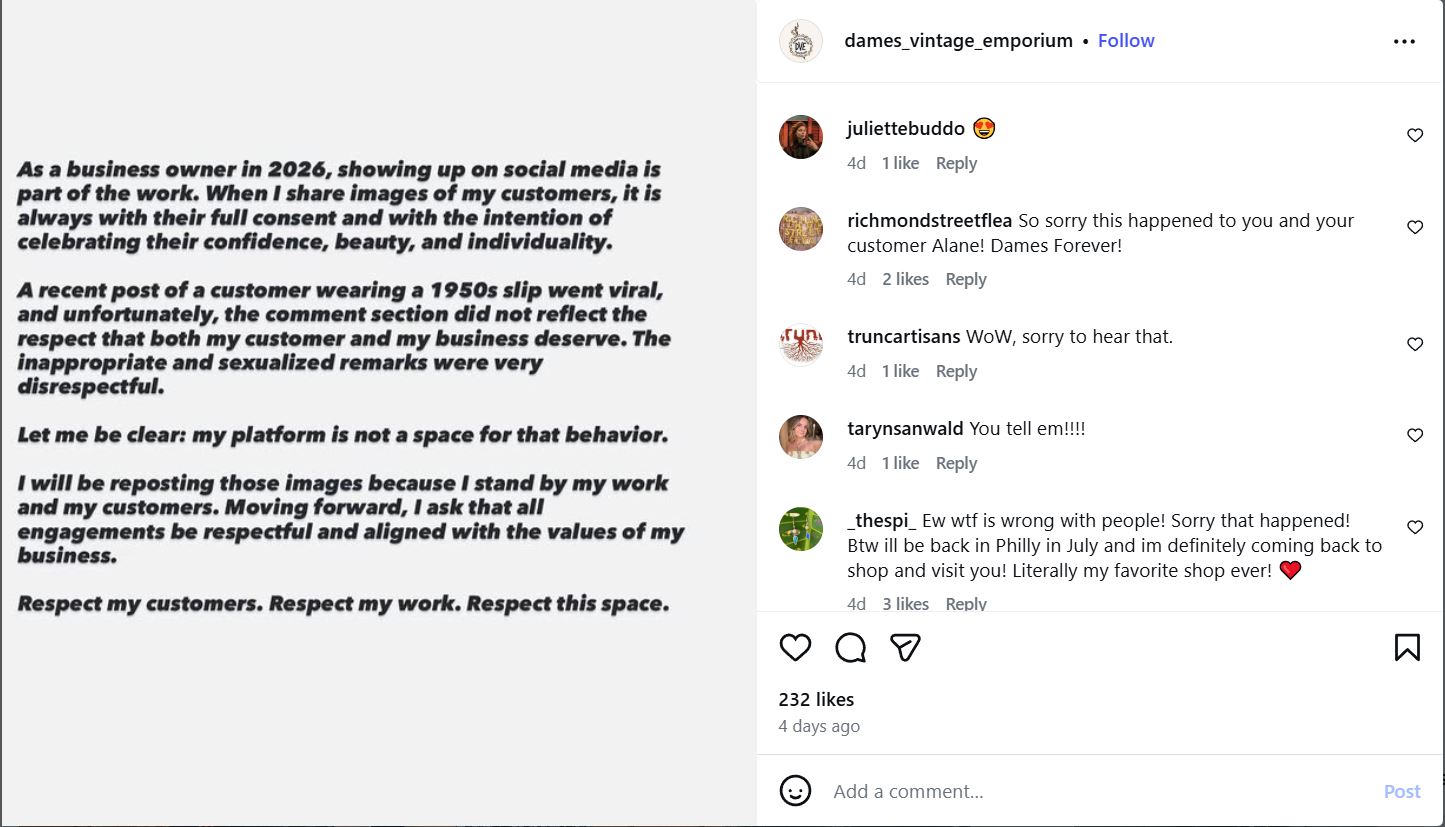Screen dimensions: 1445x827
Task: View the 232 likes list
Action: [816, 699]
